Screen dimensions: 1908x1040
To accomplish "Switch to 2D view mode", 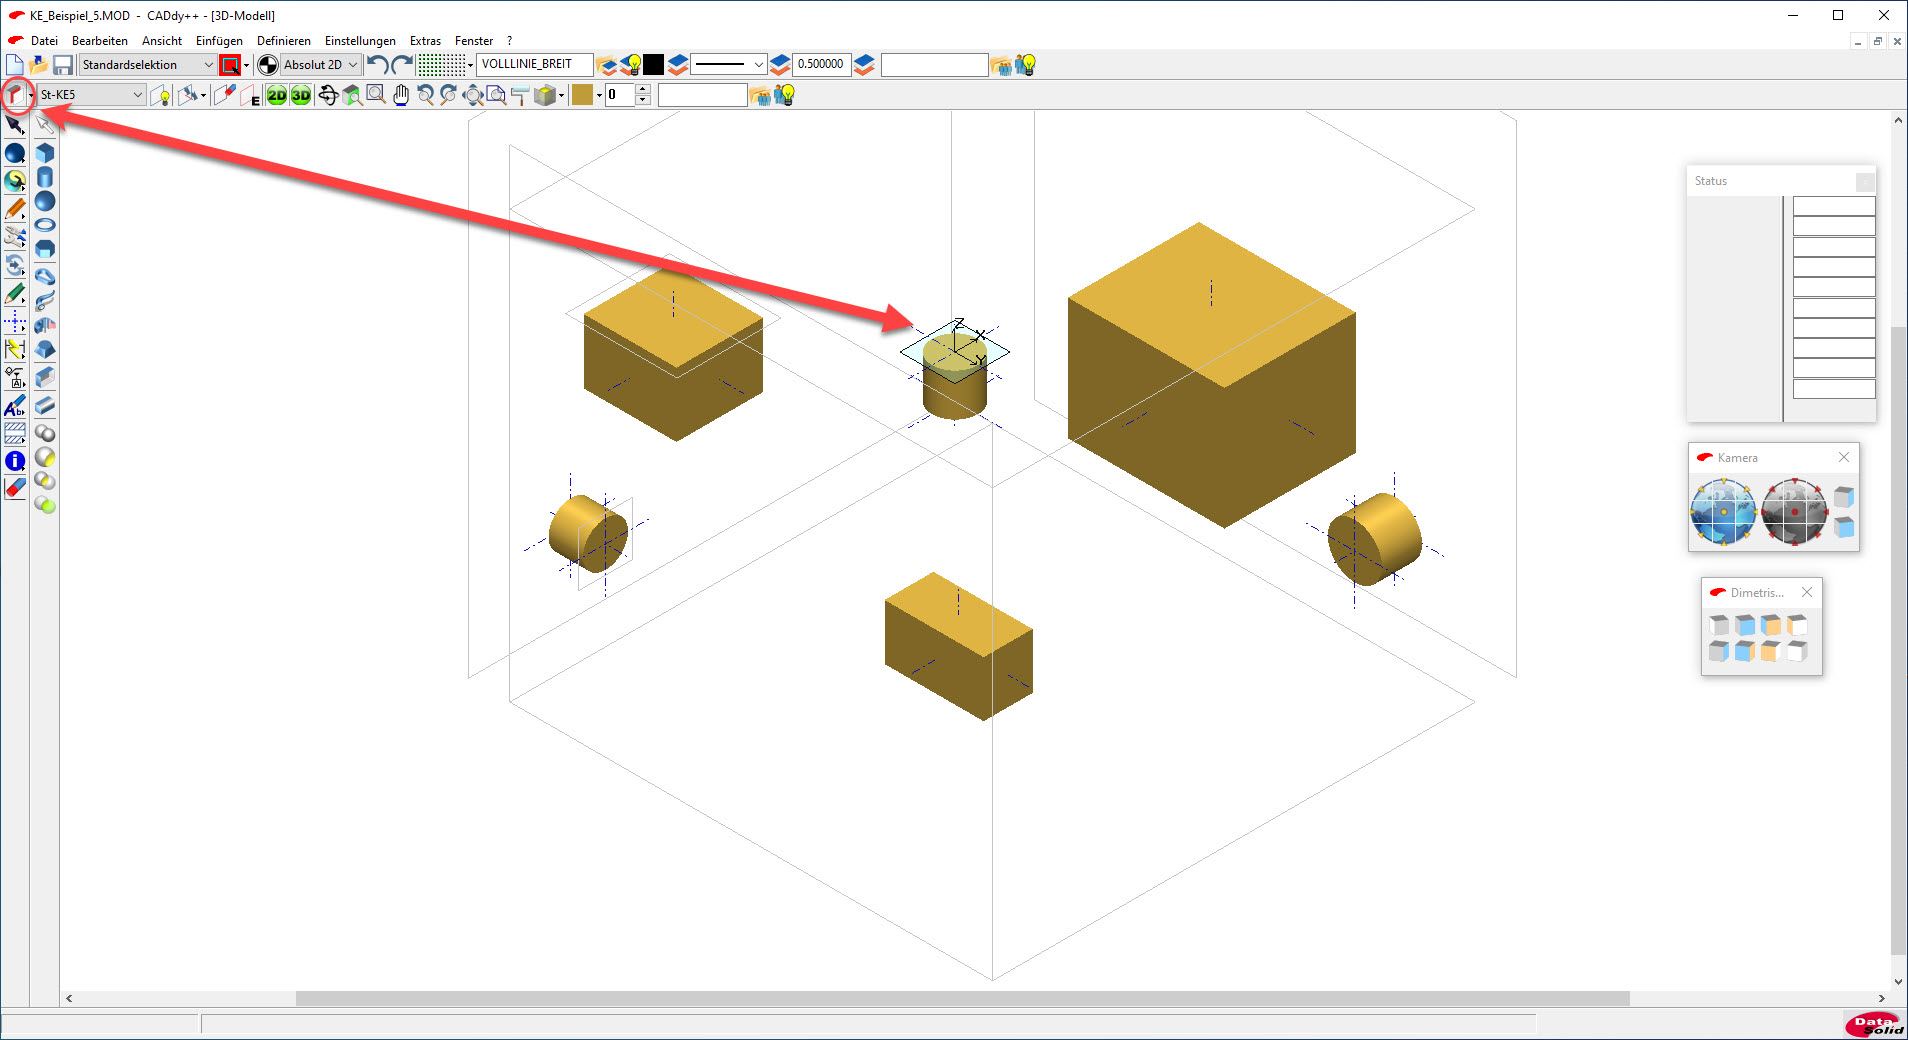I will [x=276, y=95].
